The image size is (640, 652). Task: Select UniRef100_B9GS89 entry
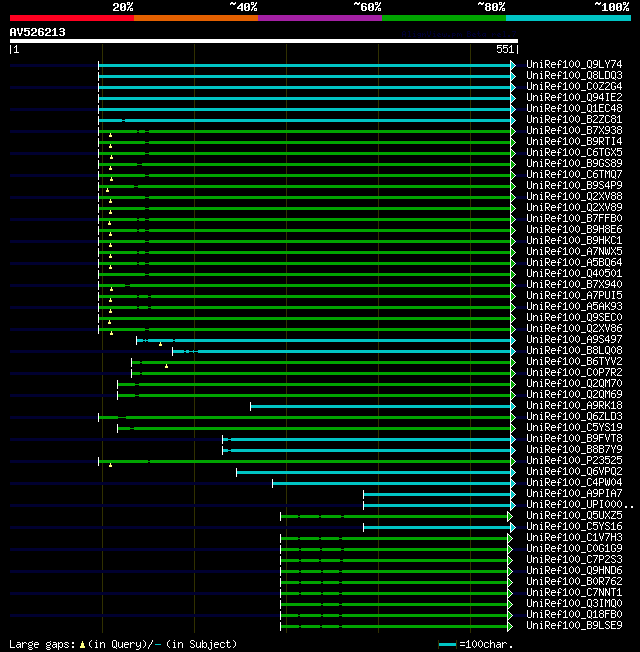pyautogui.click(x=574, y=163)
